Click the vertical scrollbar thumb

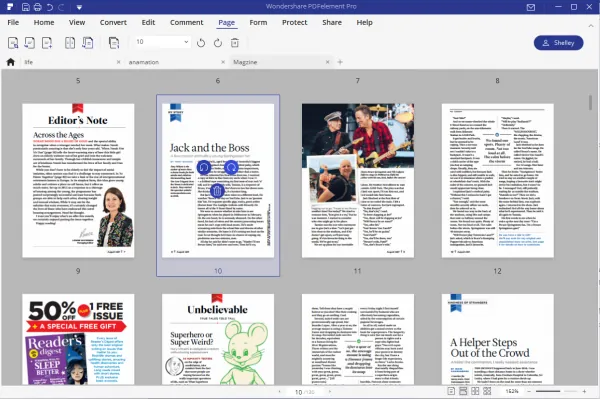click(590, 103)
